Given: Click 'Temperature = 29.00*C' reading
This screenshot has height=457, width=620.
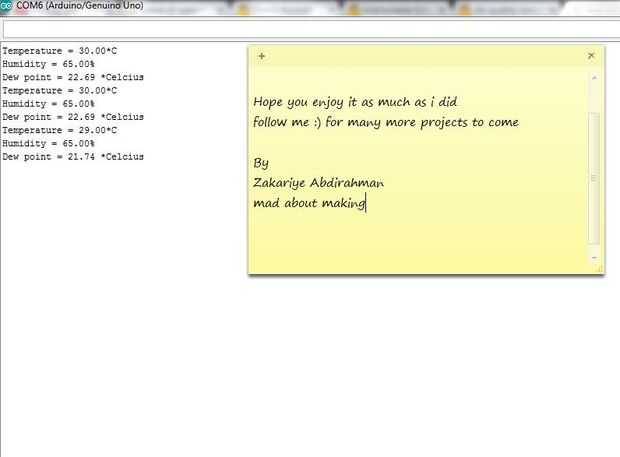Looking at the screenshot, I should [60, 130].
